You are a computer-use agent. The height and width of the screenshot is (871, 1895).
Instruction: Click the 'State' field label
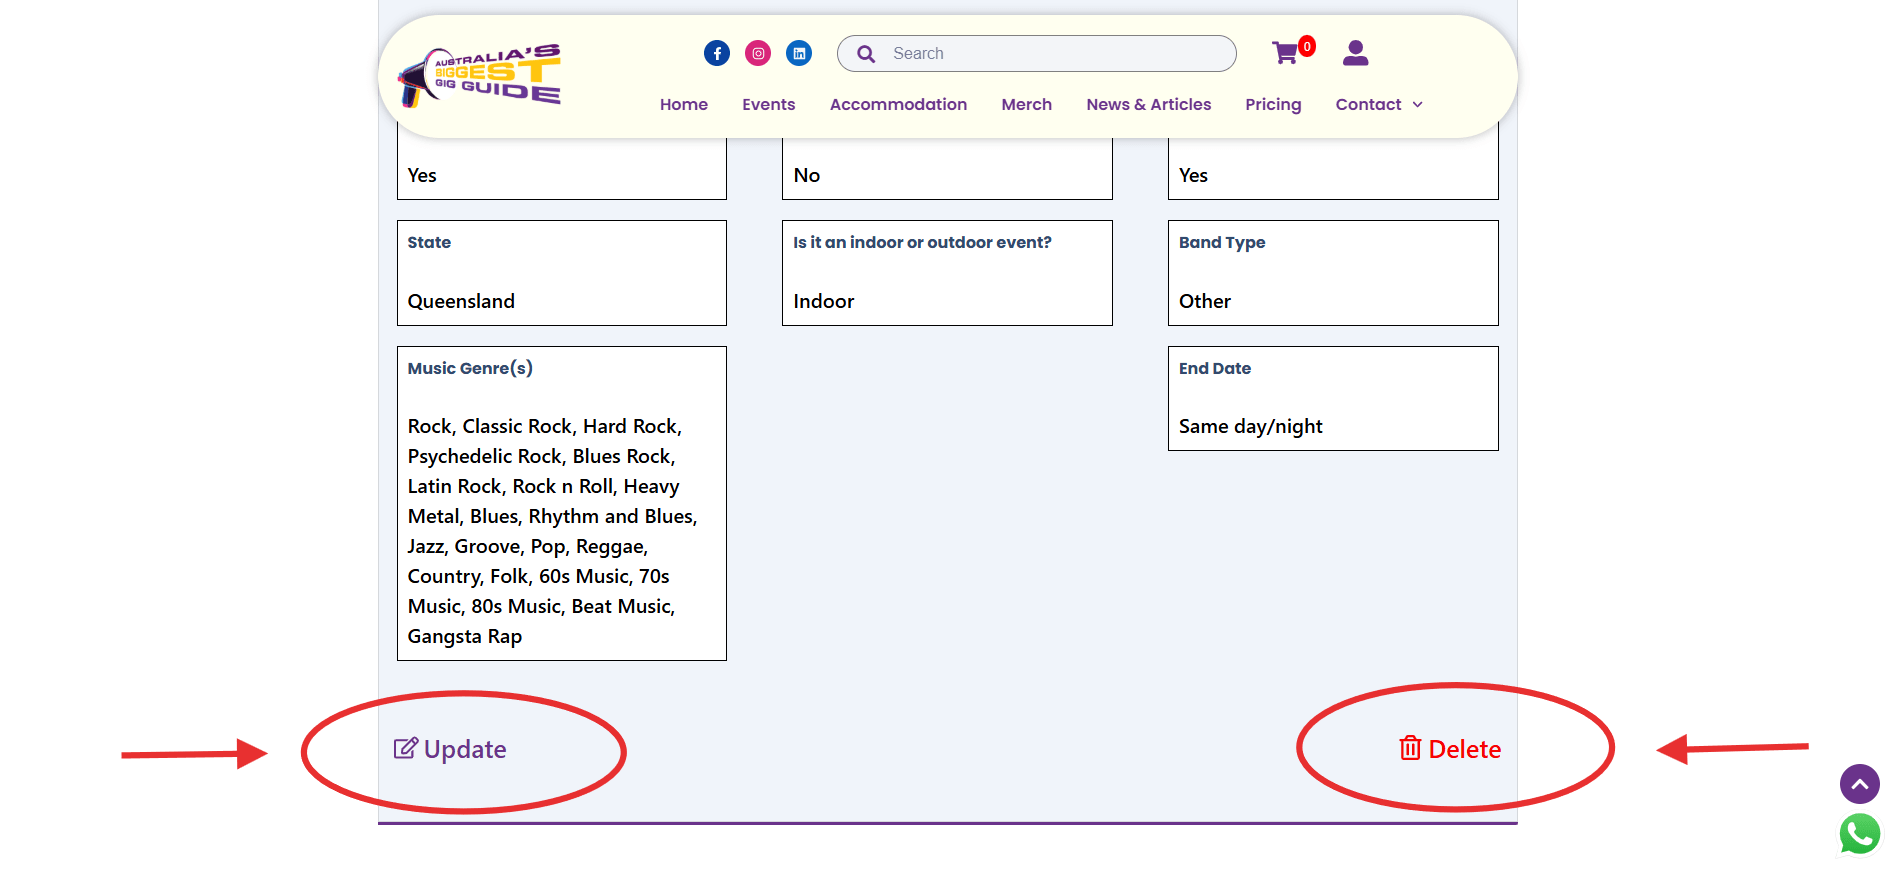429,242
